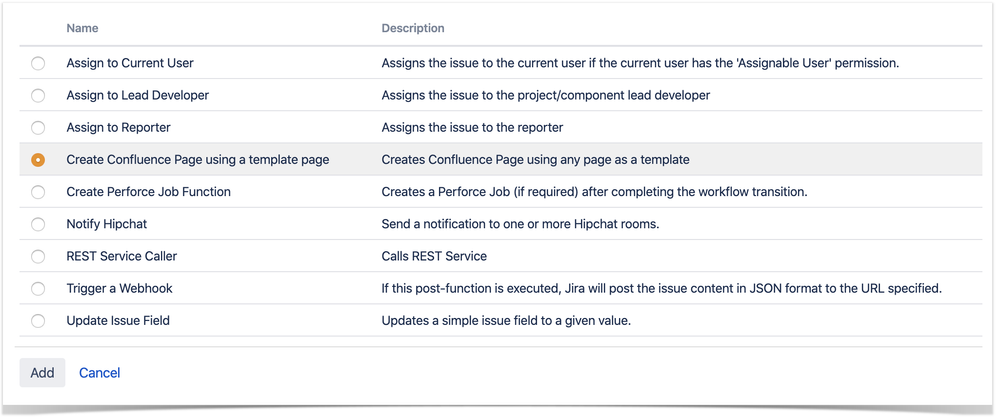Image resolution: width=999 pixels, height=419 pixels.
Task: Choose the Create Perforce Job Function radio button
Action: [x=38, y=192]
